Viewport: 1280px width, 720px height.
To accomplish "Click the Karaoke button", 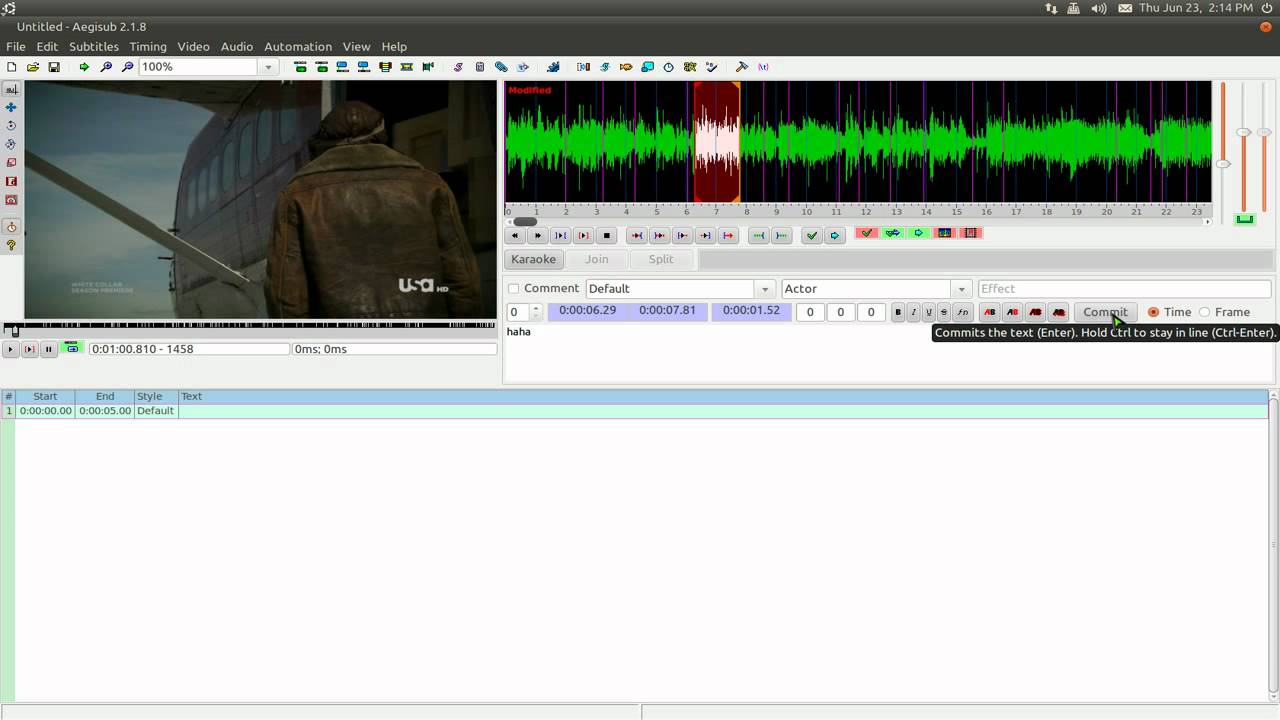I will [533, 259].
